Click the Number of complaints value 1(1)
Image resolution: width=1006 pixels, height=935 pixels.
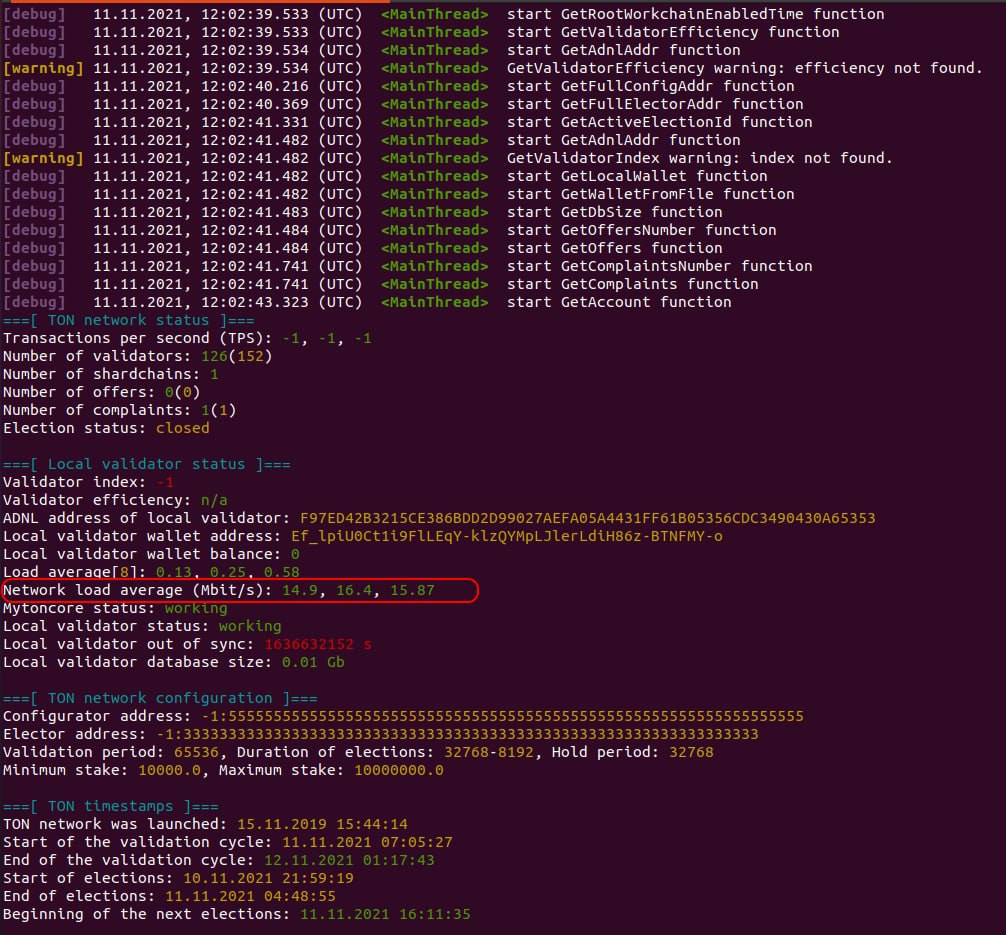point(218,410)
